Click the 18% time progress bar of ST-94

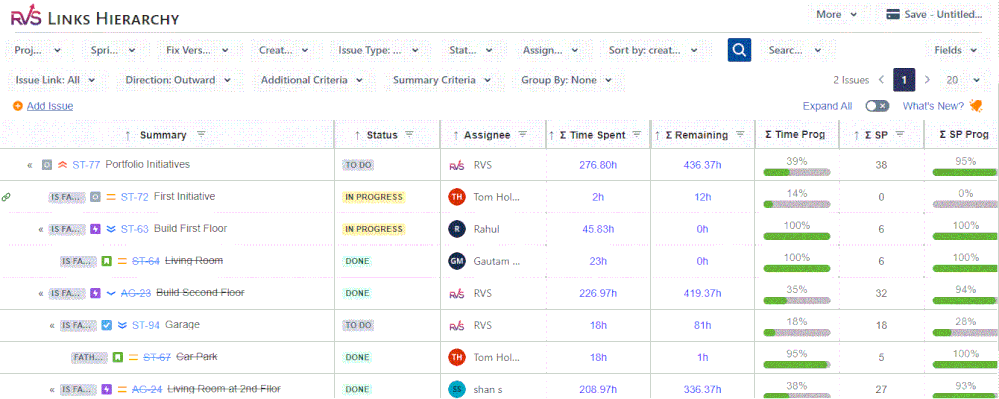796,332
